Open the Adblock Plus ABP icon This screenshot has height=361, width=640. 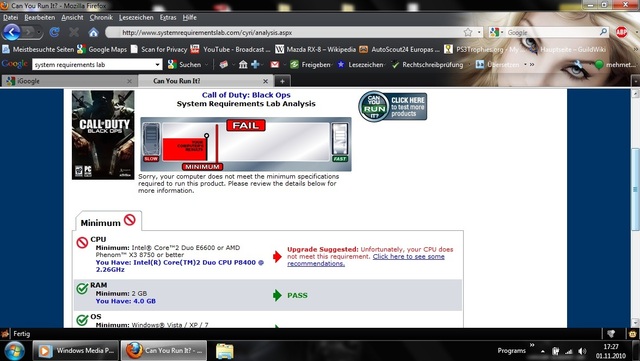point(621,32)
